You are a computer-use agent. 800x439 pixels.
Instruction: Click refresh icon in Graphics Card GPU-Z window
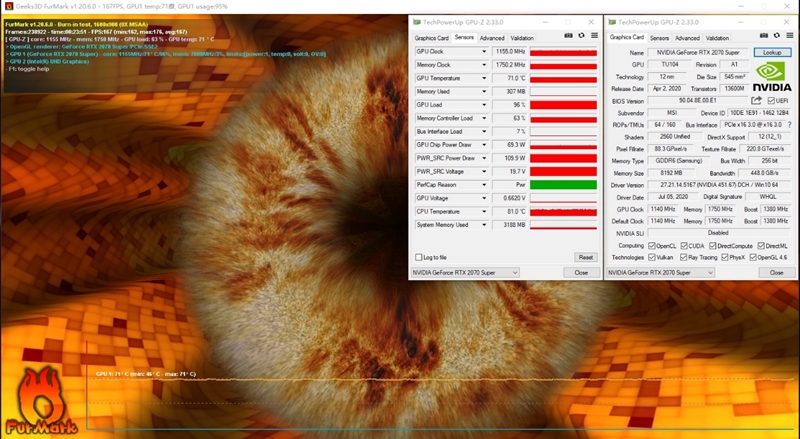777,36
